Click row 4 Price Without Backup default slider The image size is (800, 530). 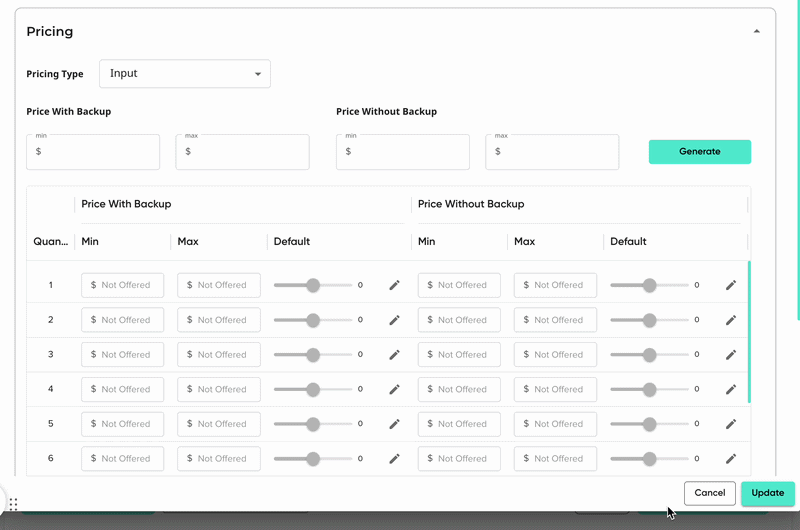pyautogui.click(x=649, y=389)
